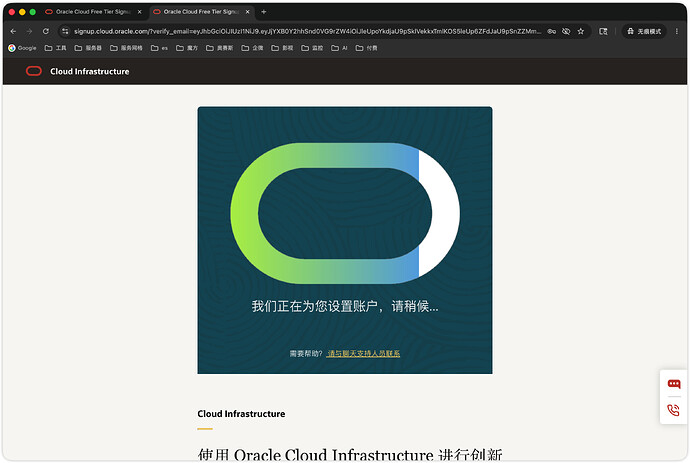Open the 服务网格 bookmark folder

pos(126,48)
